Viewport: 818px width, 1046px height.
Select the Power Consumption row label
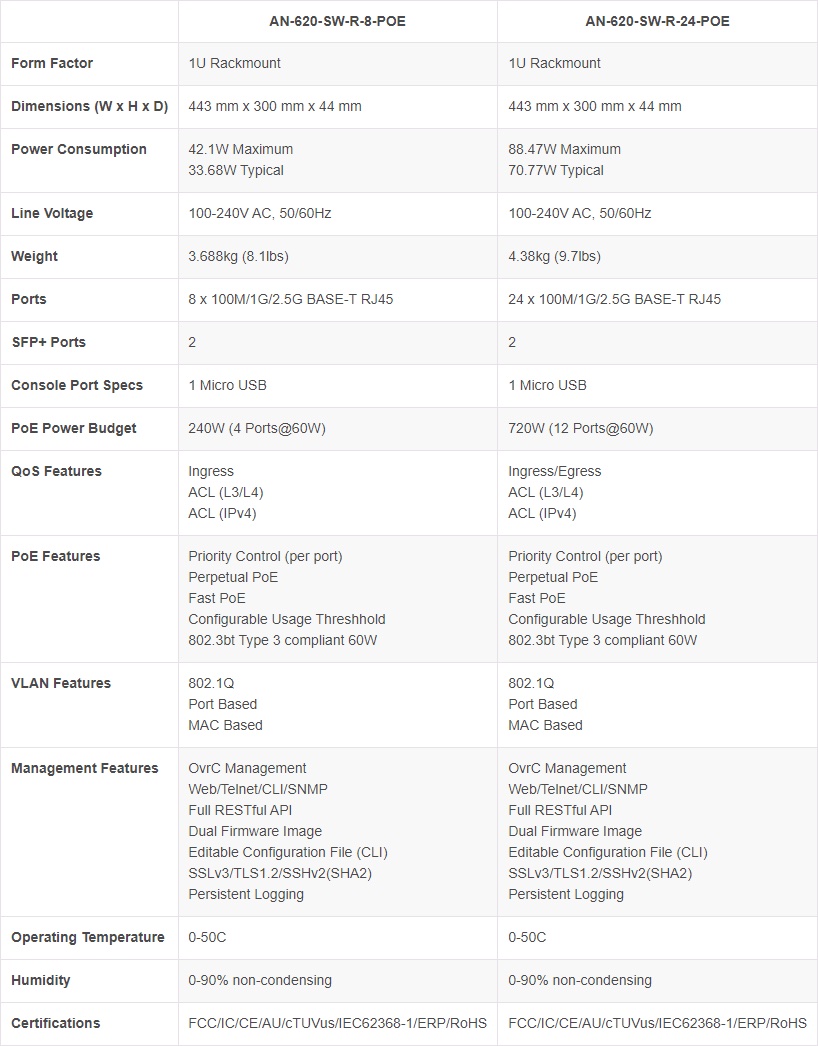79,149
